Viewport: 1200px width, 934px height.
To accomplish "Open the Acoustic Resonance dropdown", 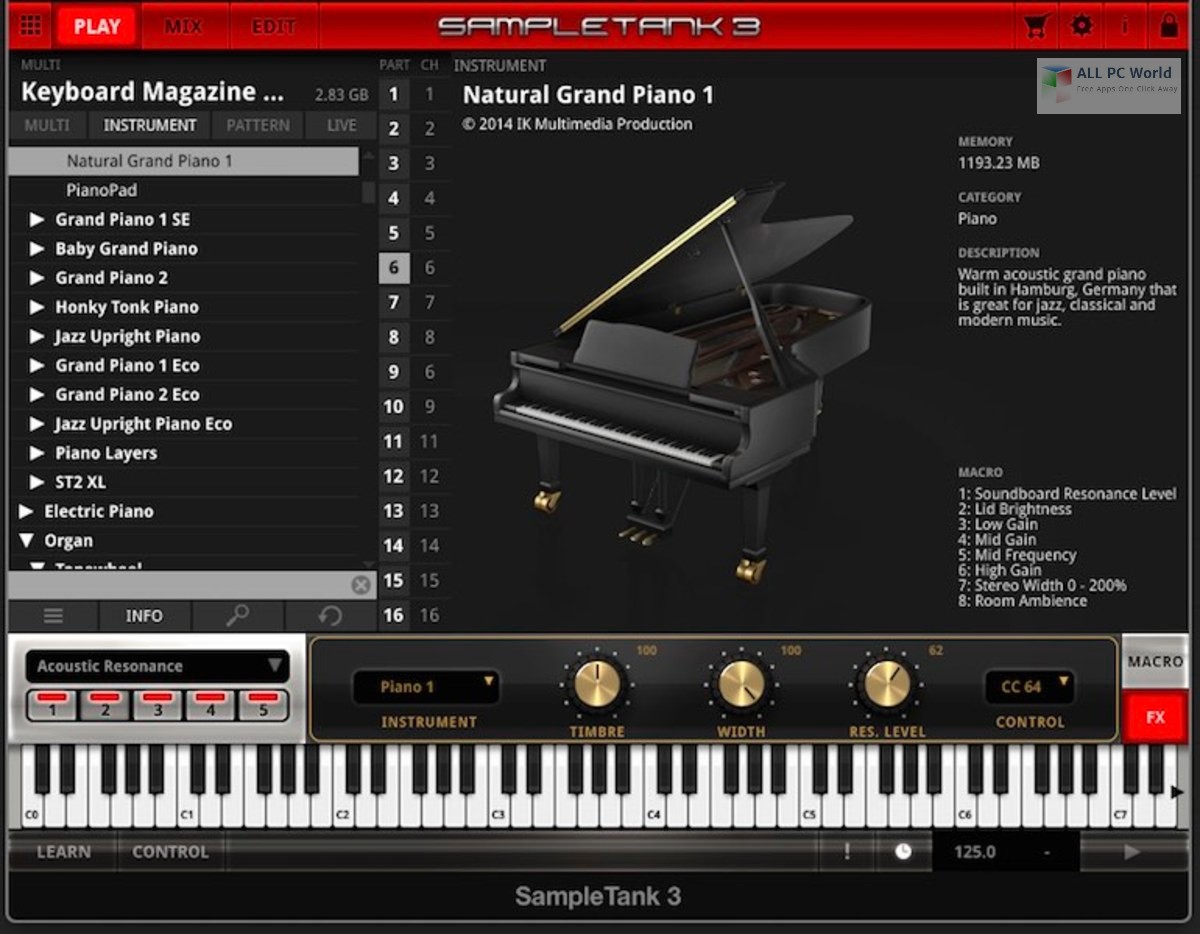I will coord(157,666).
